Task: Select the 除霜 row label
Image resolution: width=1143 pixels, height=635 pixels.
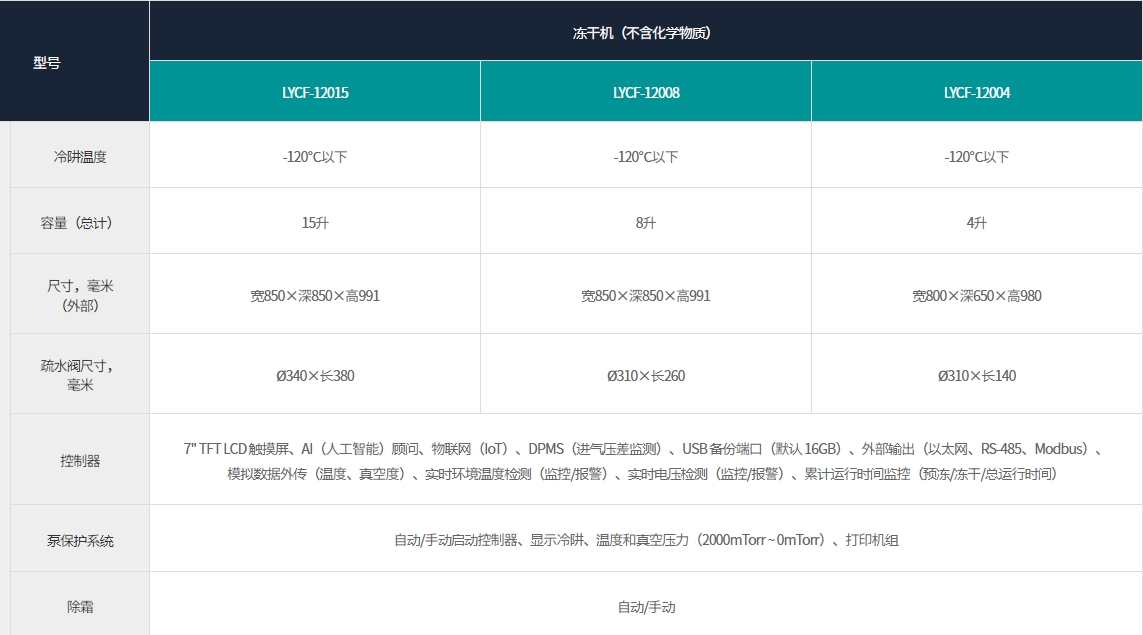Action: coord(80,607)
